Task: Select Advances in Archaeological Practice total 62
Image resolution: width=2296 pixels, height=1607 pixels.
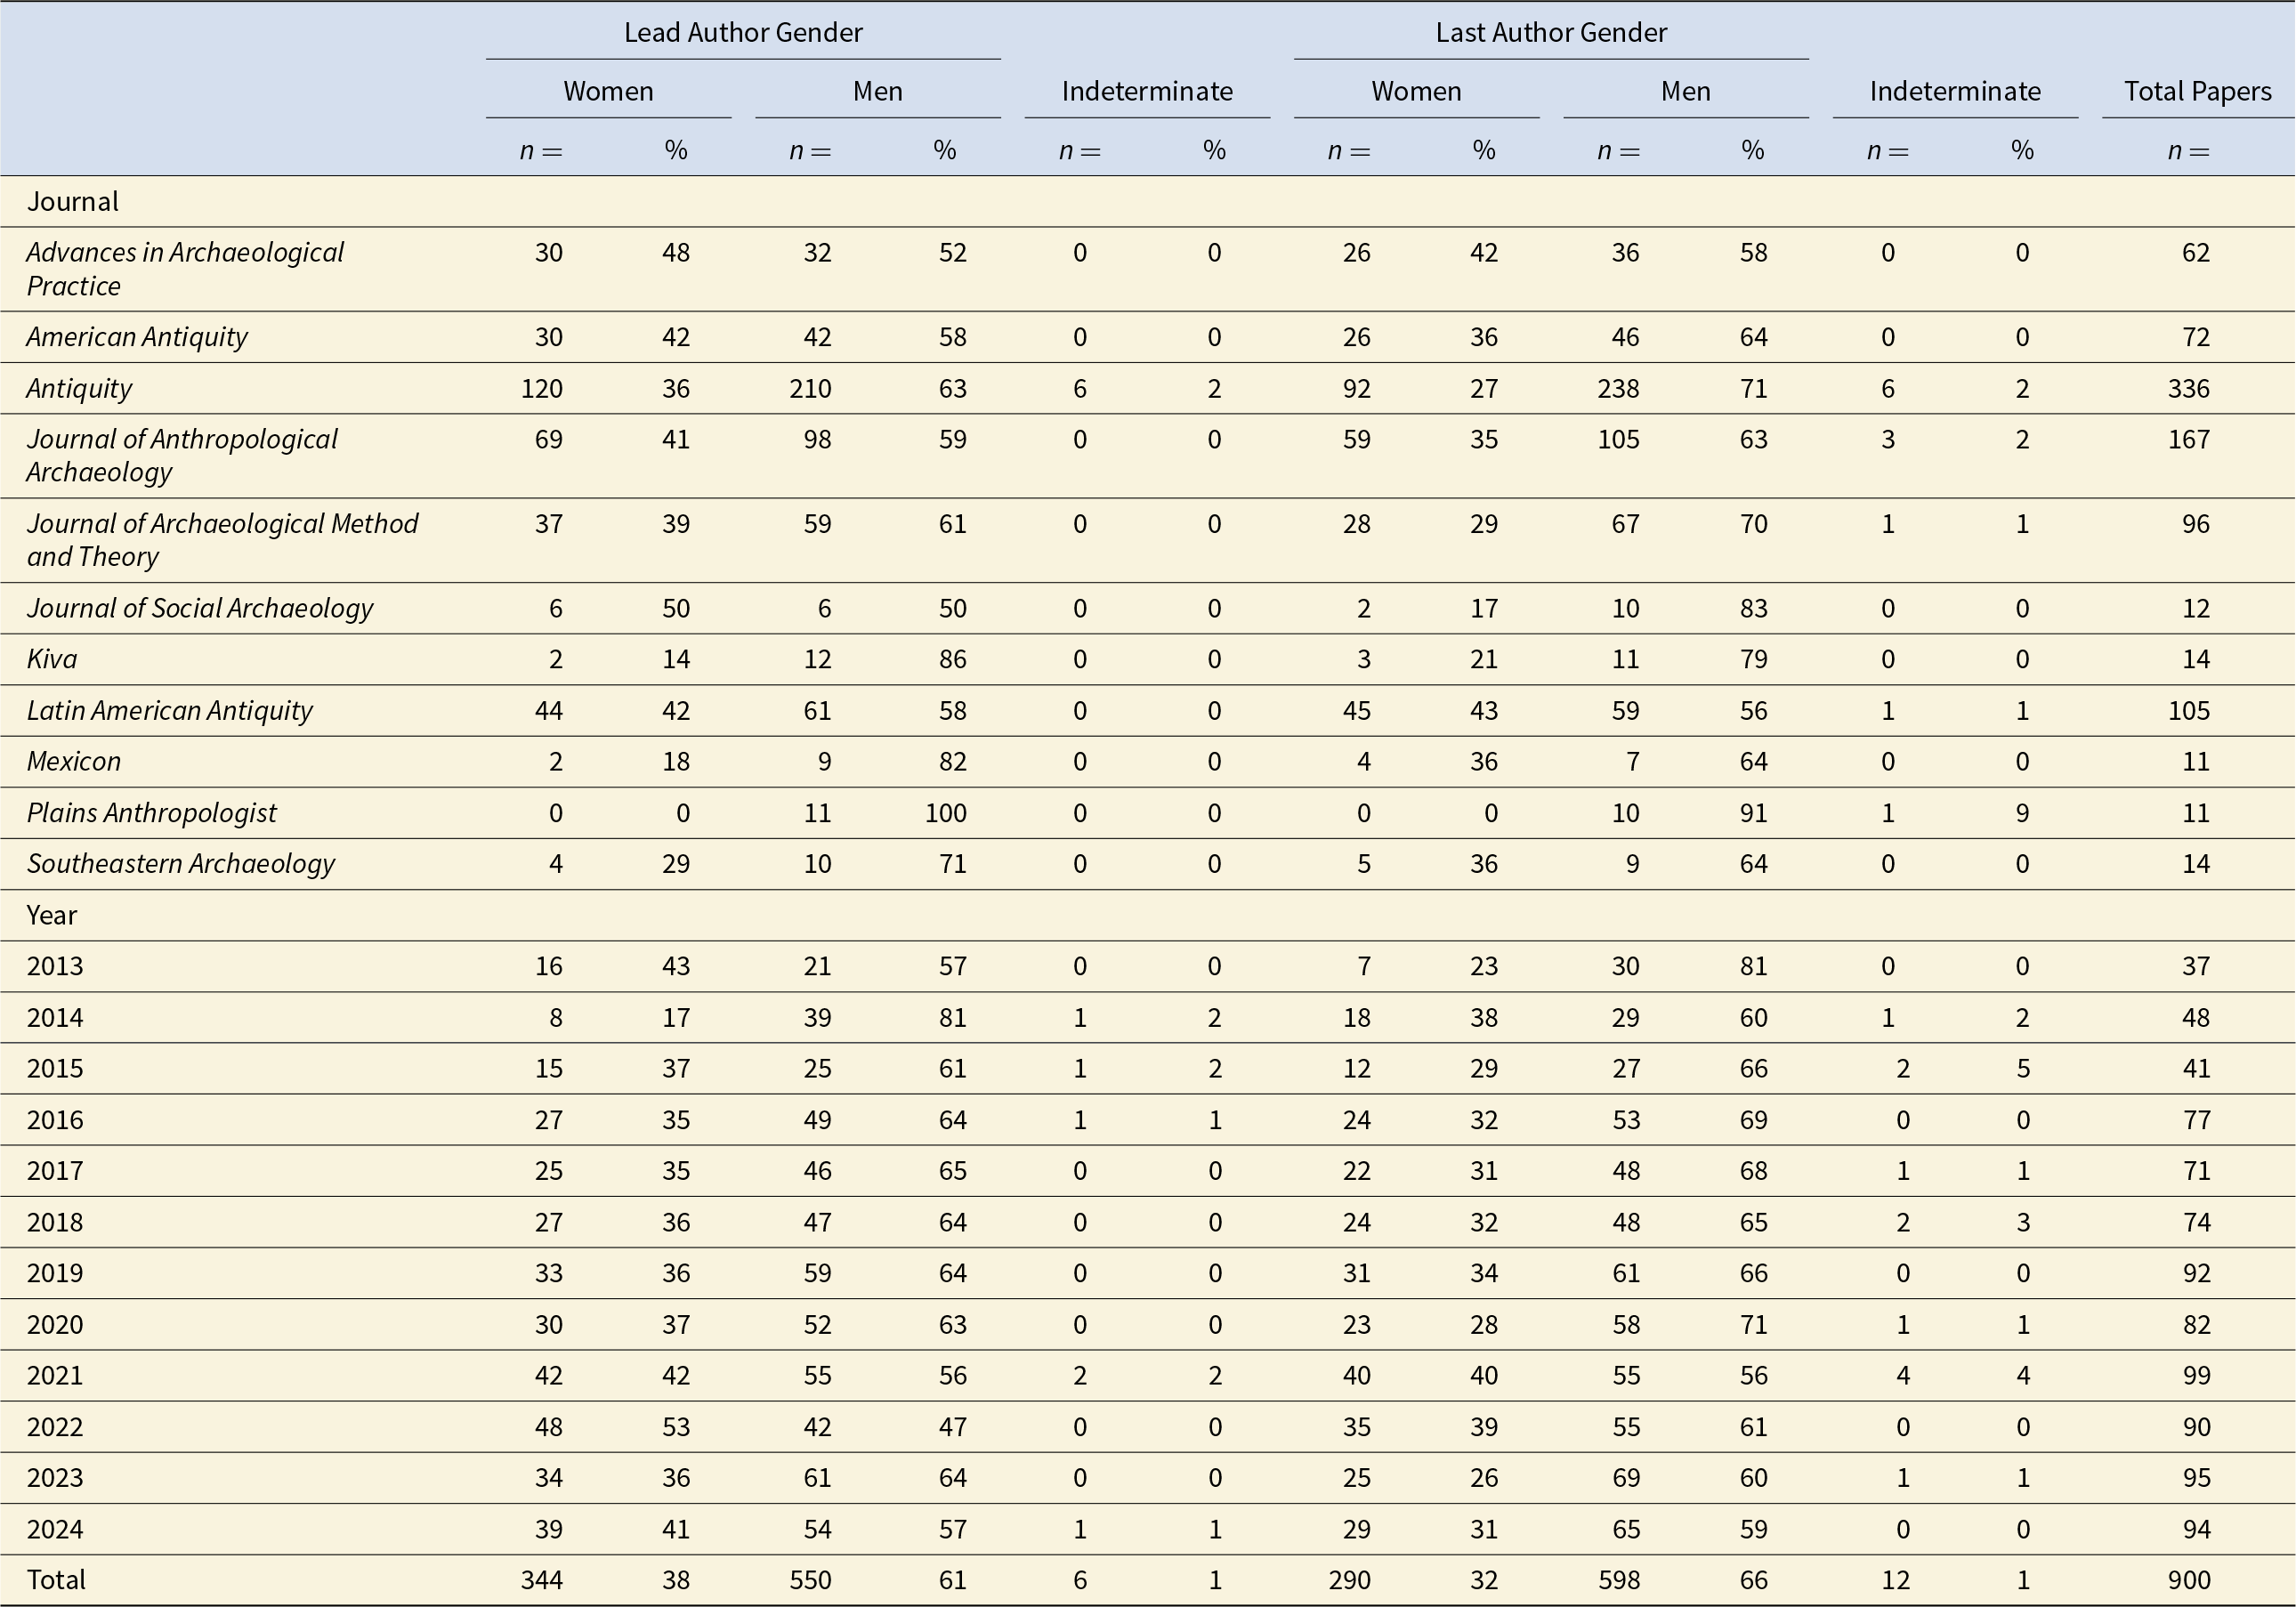Action: pos(2196,252)
